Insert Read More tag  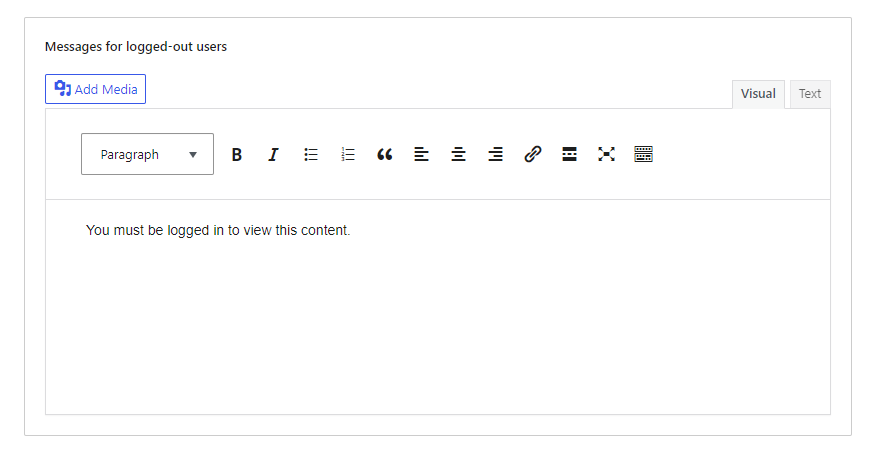[569, 154]
